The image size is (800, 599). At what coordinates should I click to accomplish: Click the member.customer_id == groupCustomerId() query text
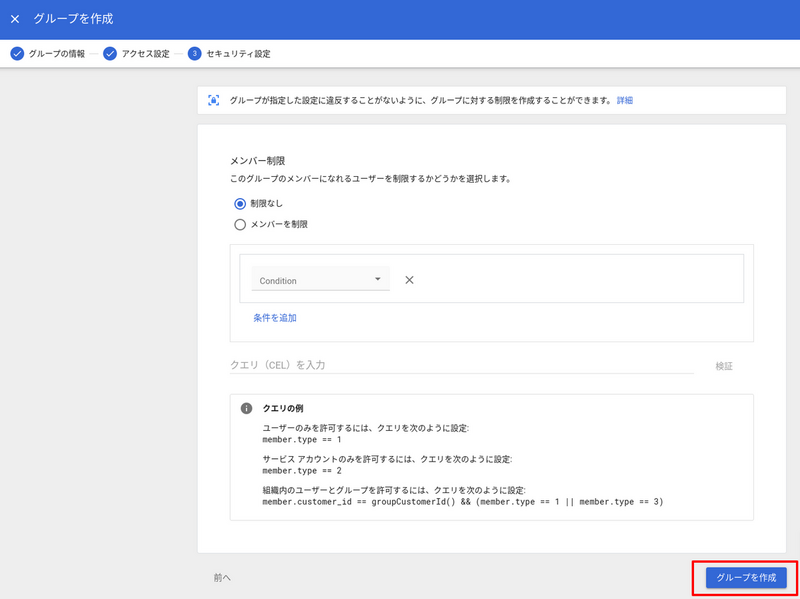click(x=462, y=502)
